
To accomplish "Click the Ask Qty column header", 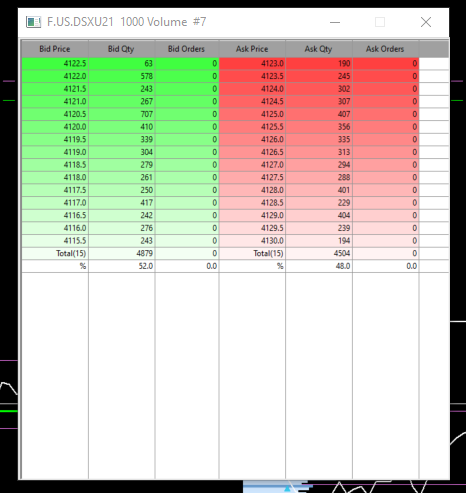I will [x=319, y=49].
